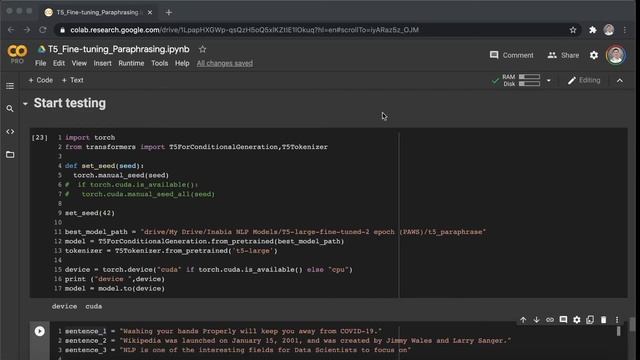Image resolution: width=640 pixels, height=360 pixels.
Task: Open the find and replace search icon
Action: point(10,109)
